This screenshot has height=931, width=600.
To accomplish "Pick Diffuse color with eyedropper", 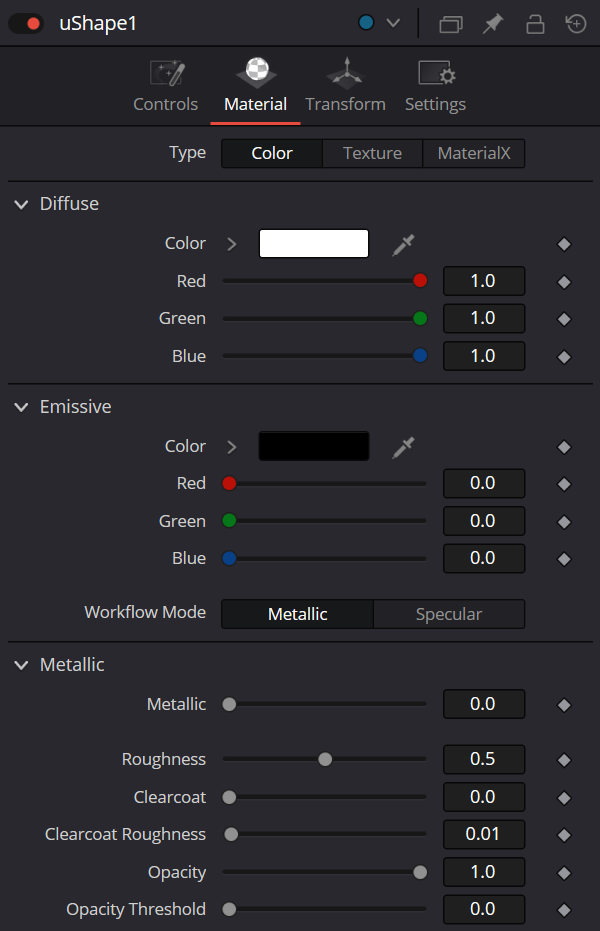I will click(x=404, y=245).
